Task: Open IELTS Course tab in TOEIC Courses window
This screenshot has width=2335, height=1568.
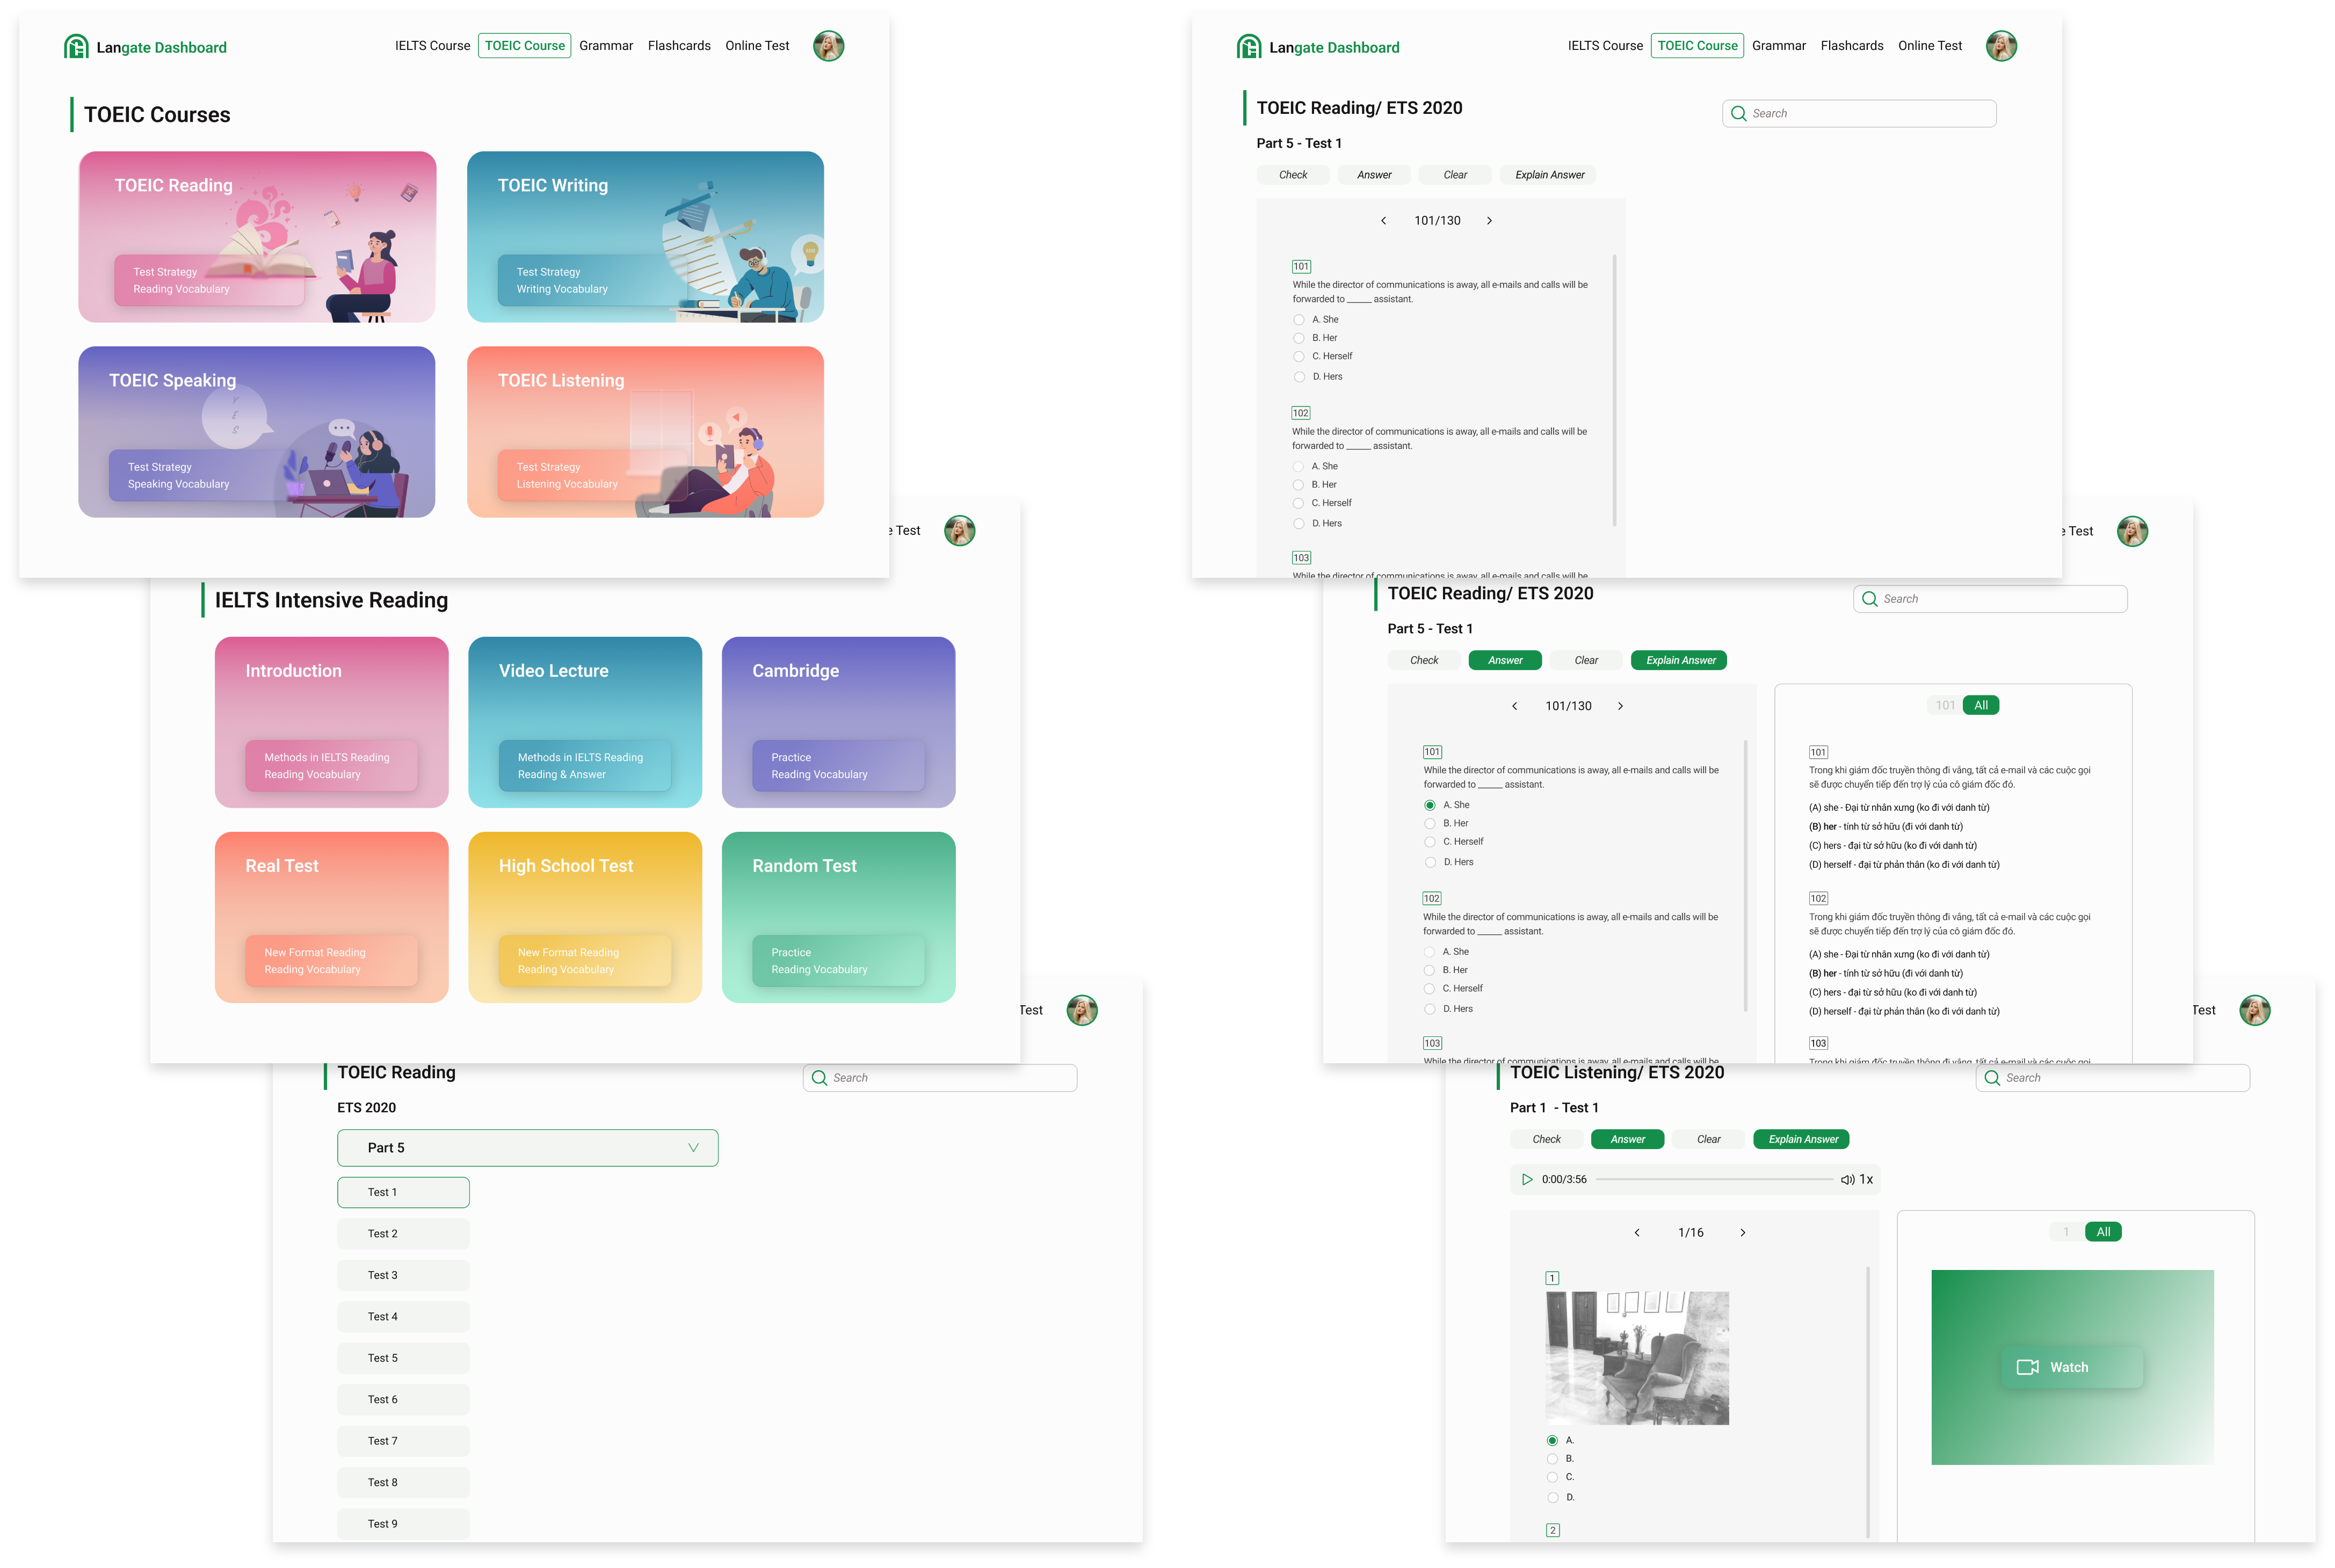Action: pos(432,46)
